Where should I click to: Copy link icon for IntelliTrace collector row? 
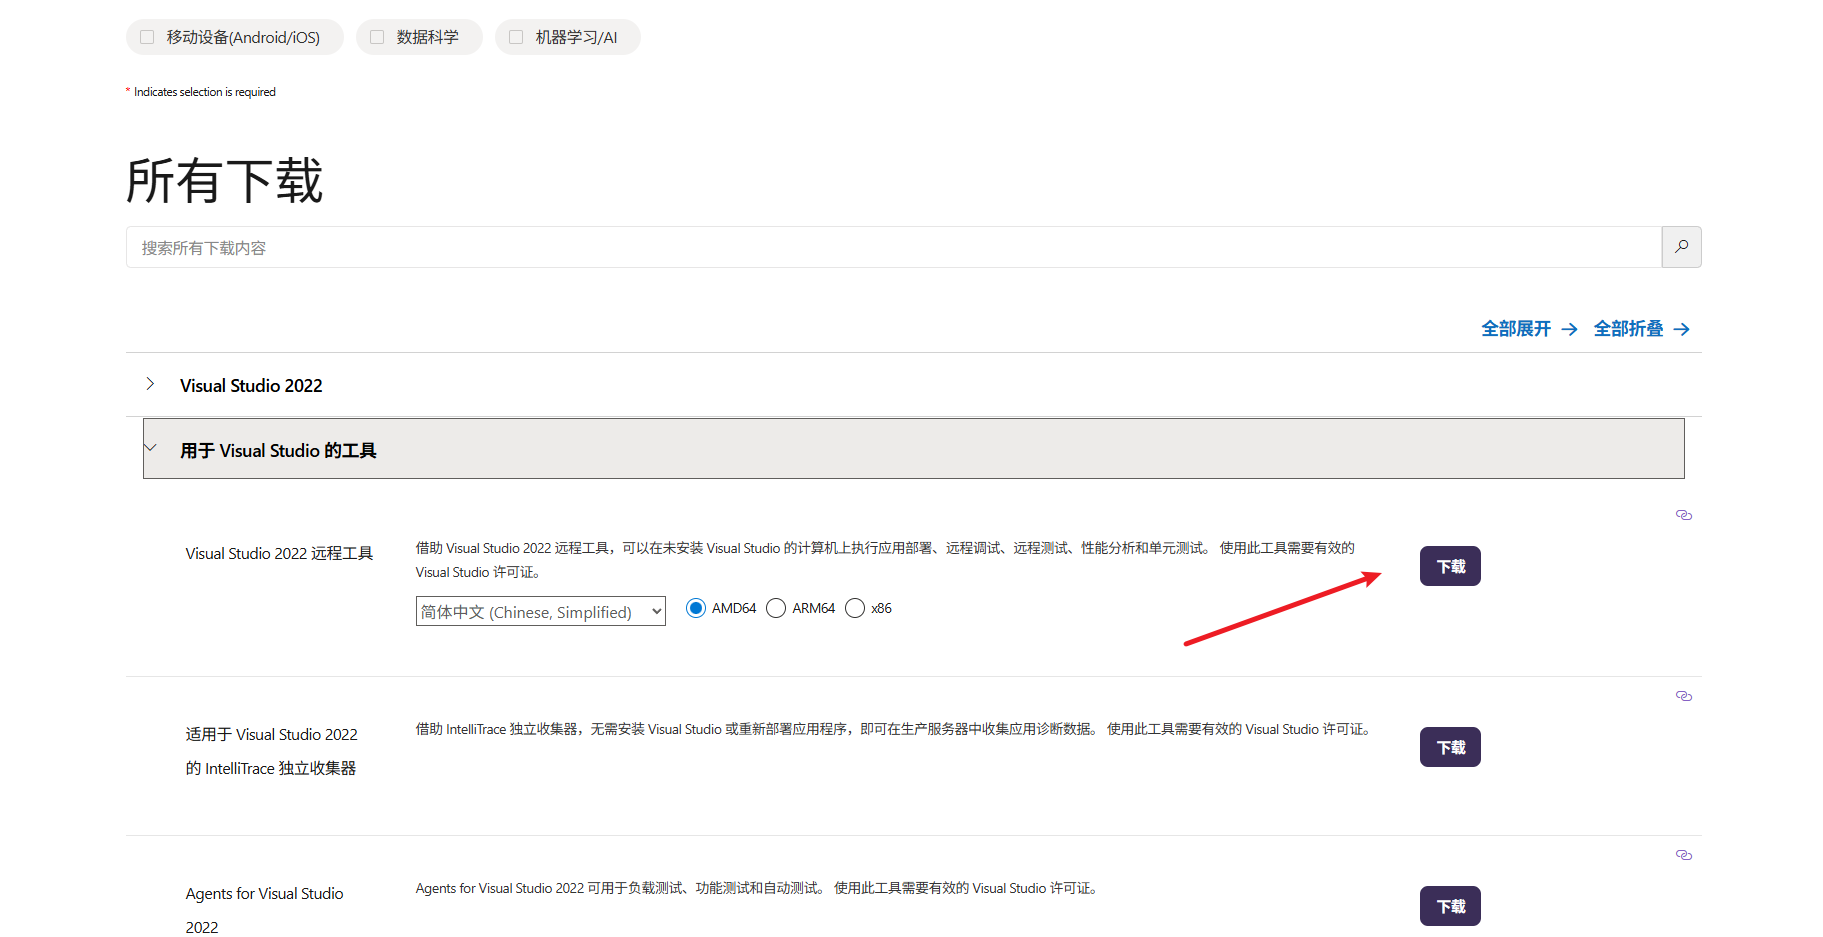click(x=1684, y=696)
